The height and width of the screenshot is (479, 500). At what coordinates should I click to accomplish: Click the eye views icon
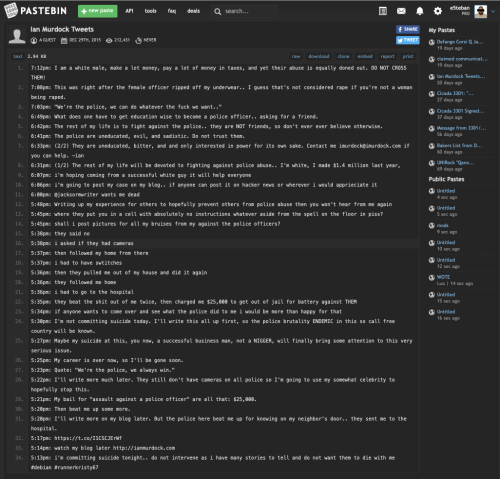109,40
